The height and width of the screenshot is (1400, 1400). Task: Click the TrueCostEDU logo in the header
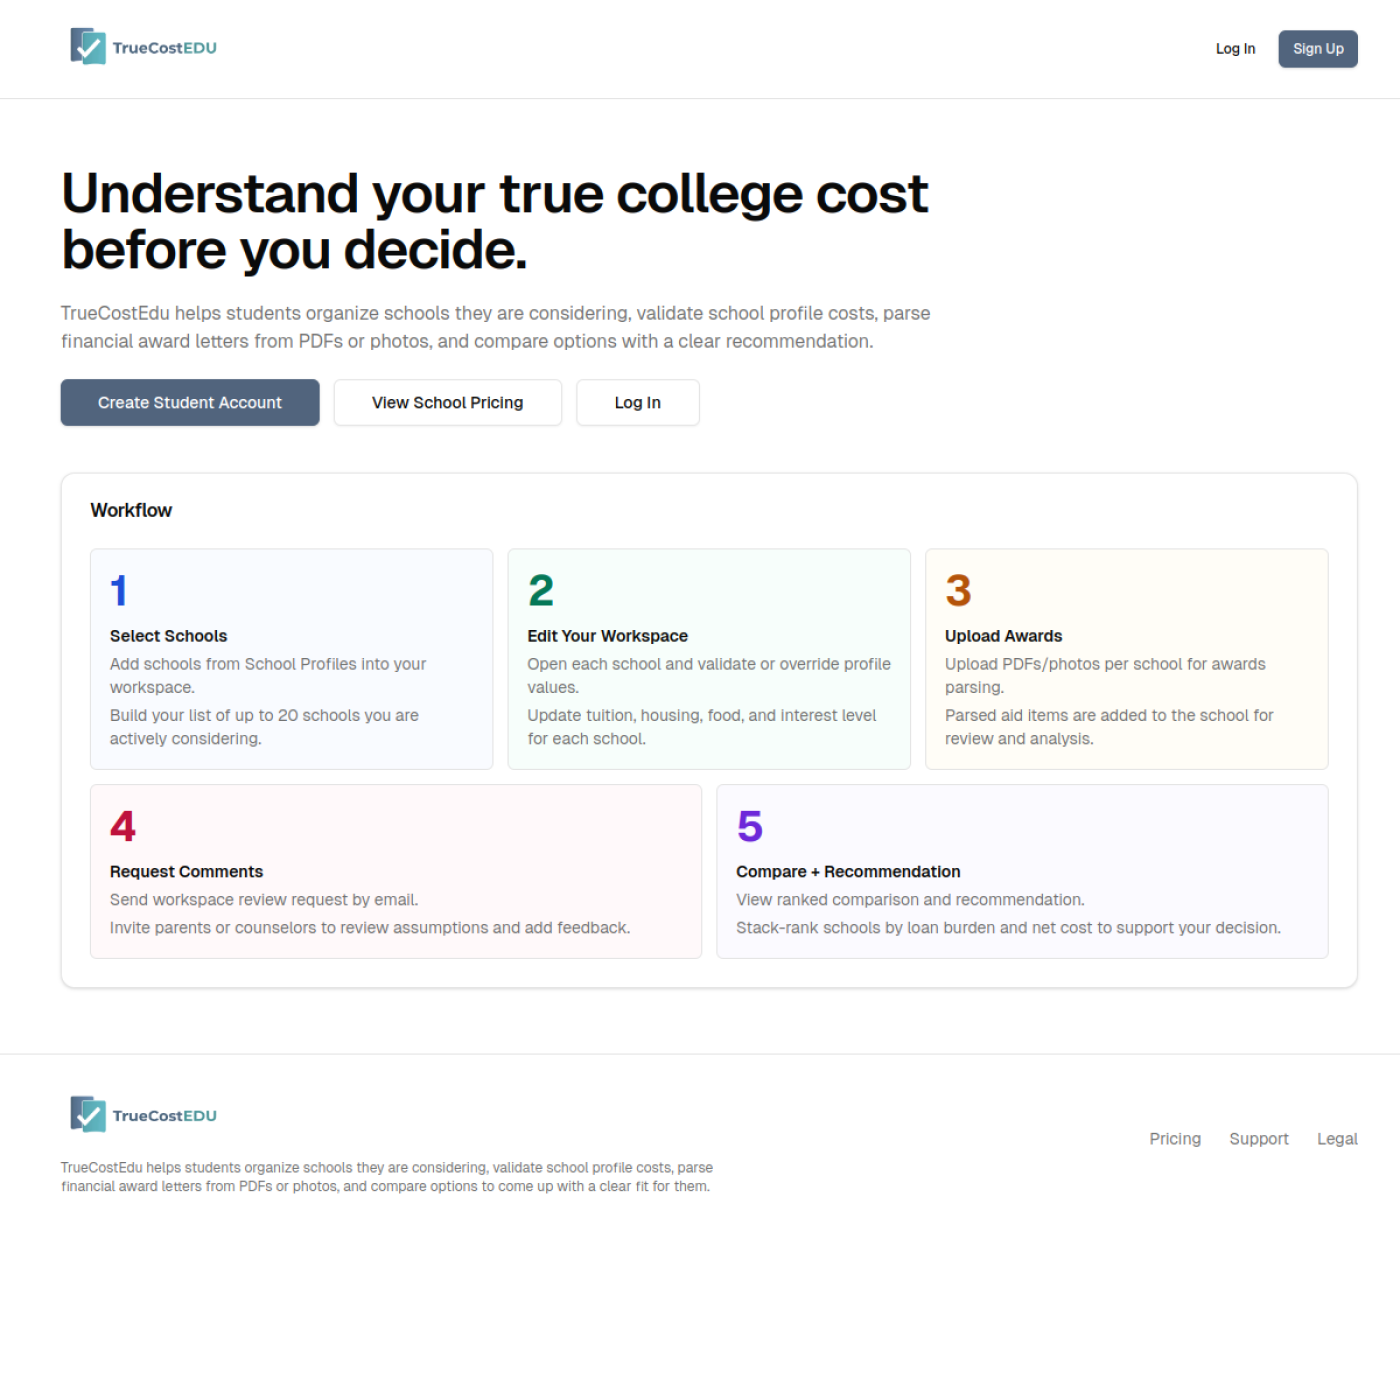(x=143, y=48)
